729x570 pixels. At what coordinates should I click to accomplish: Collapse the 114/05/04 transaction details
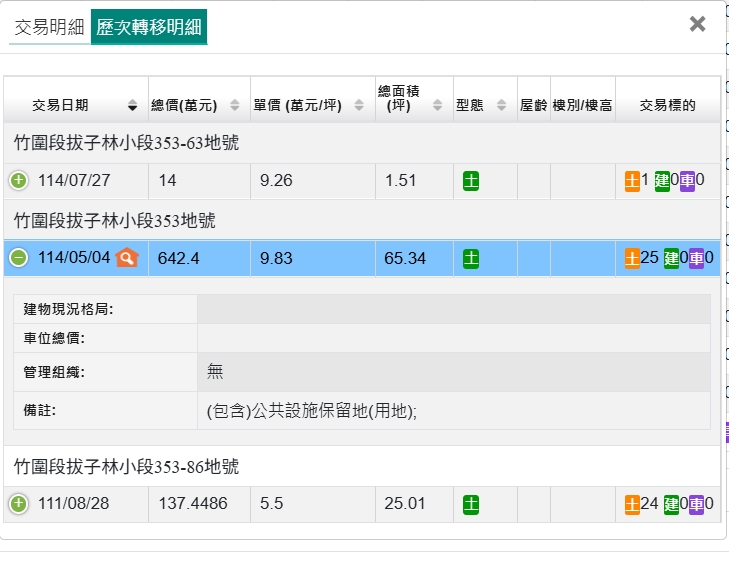(18, 258)
